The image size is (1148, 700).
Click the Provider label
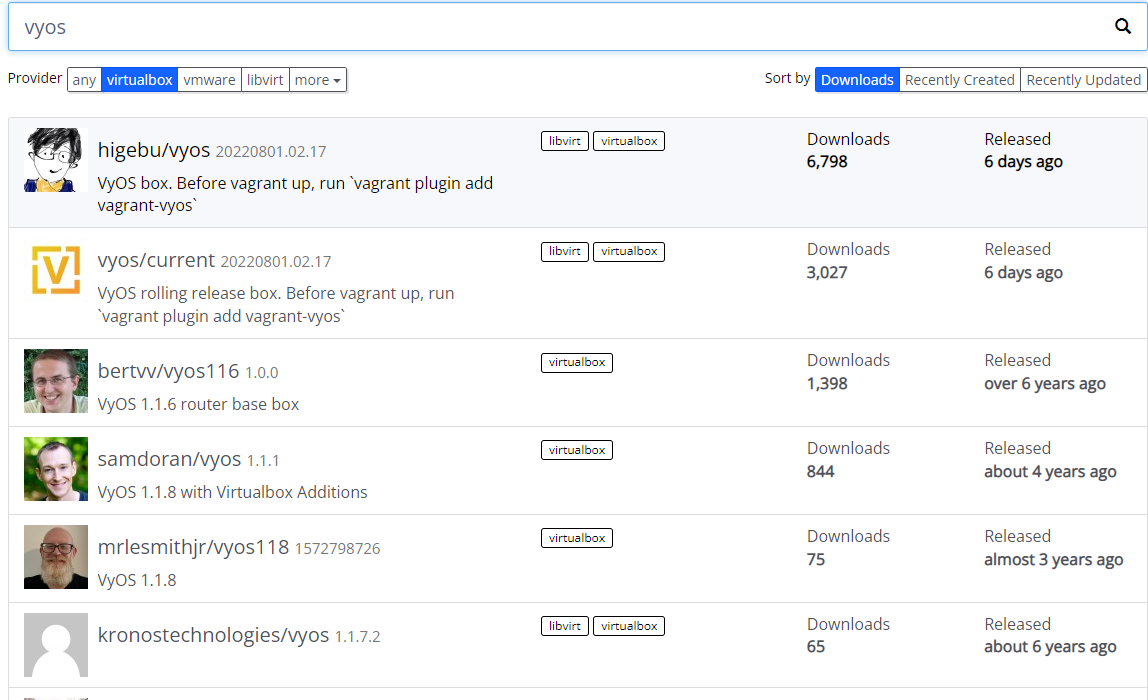34,78
